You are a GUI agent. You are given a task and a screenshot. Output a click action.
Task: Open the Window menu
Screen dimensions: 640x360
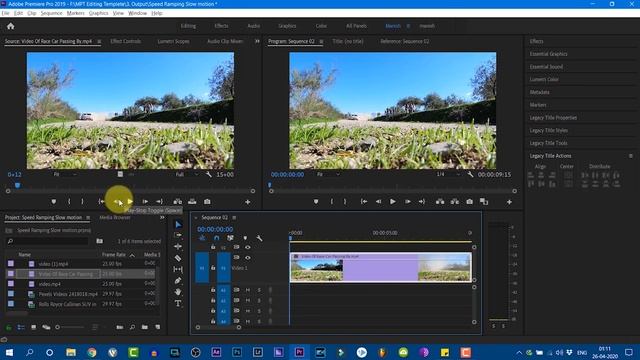pos(137,13)
